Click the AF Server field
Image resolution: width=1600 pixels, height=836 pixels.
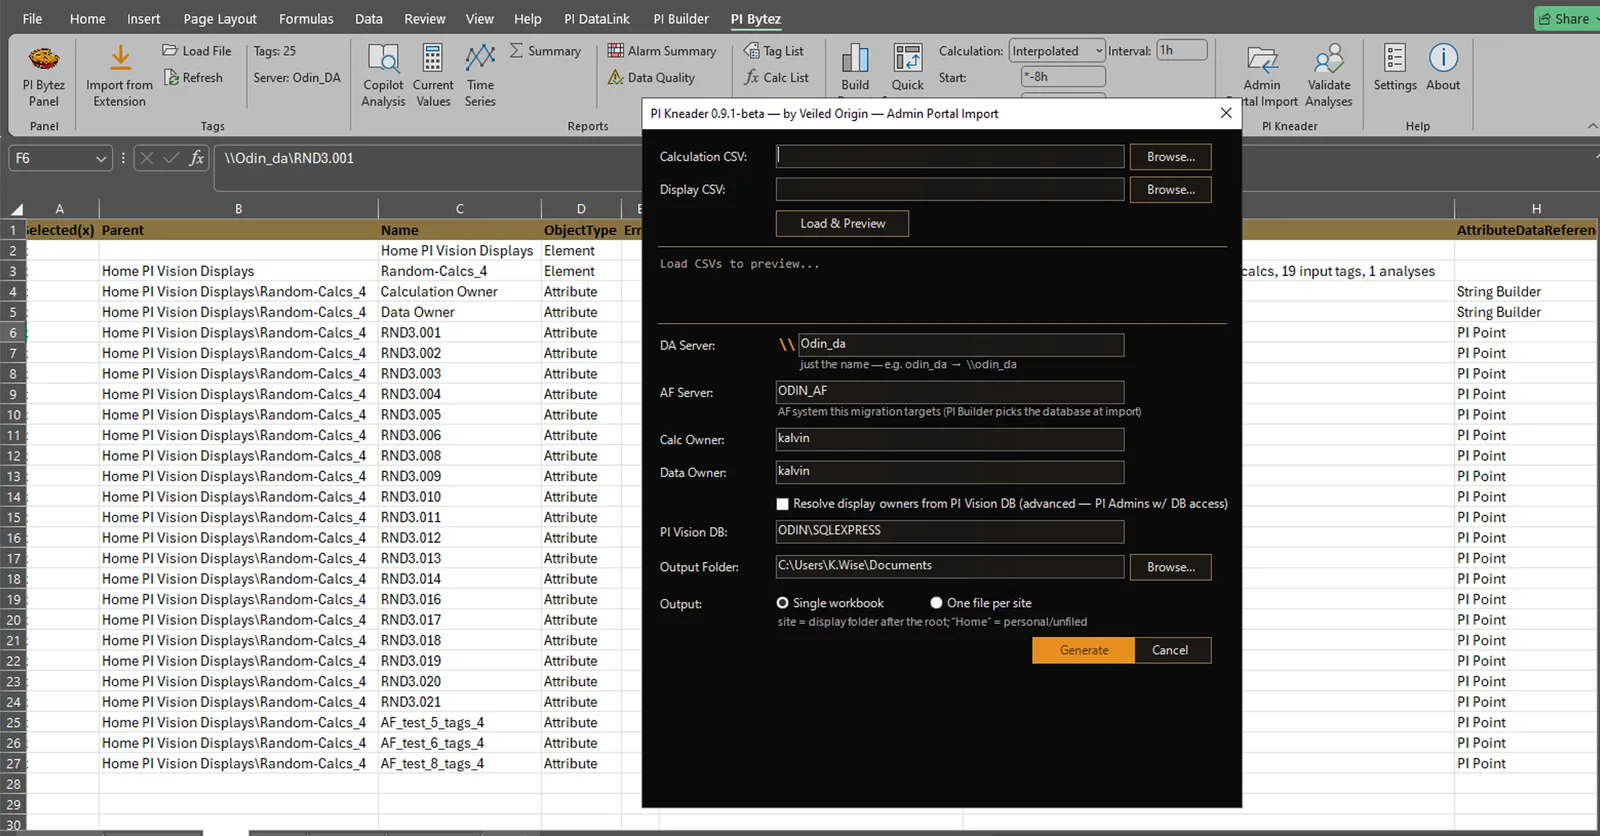950,392
